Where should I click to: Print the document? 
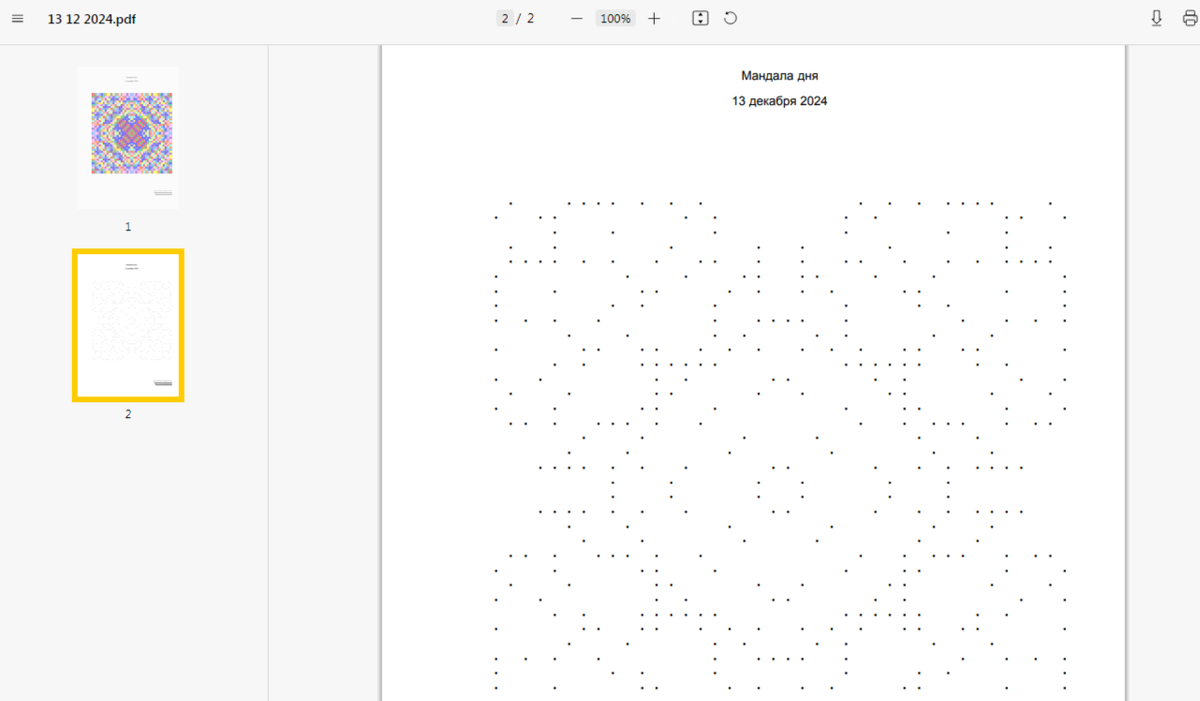[1189, 18]
